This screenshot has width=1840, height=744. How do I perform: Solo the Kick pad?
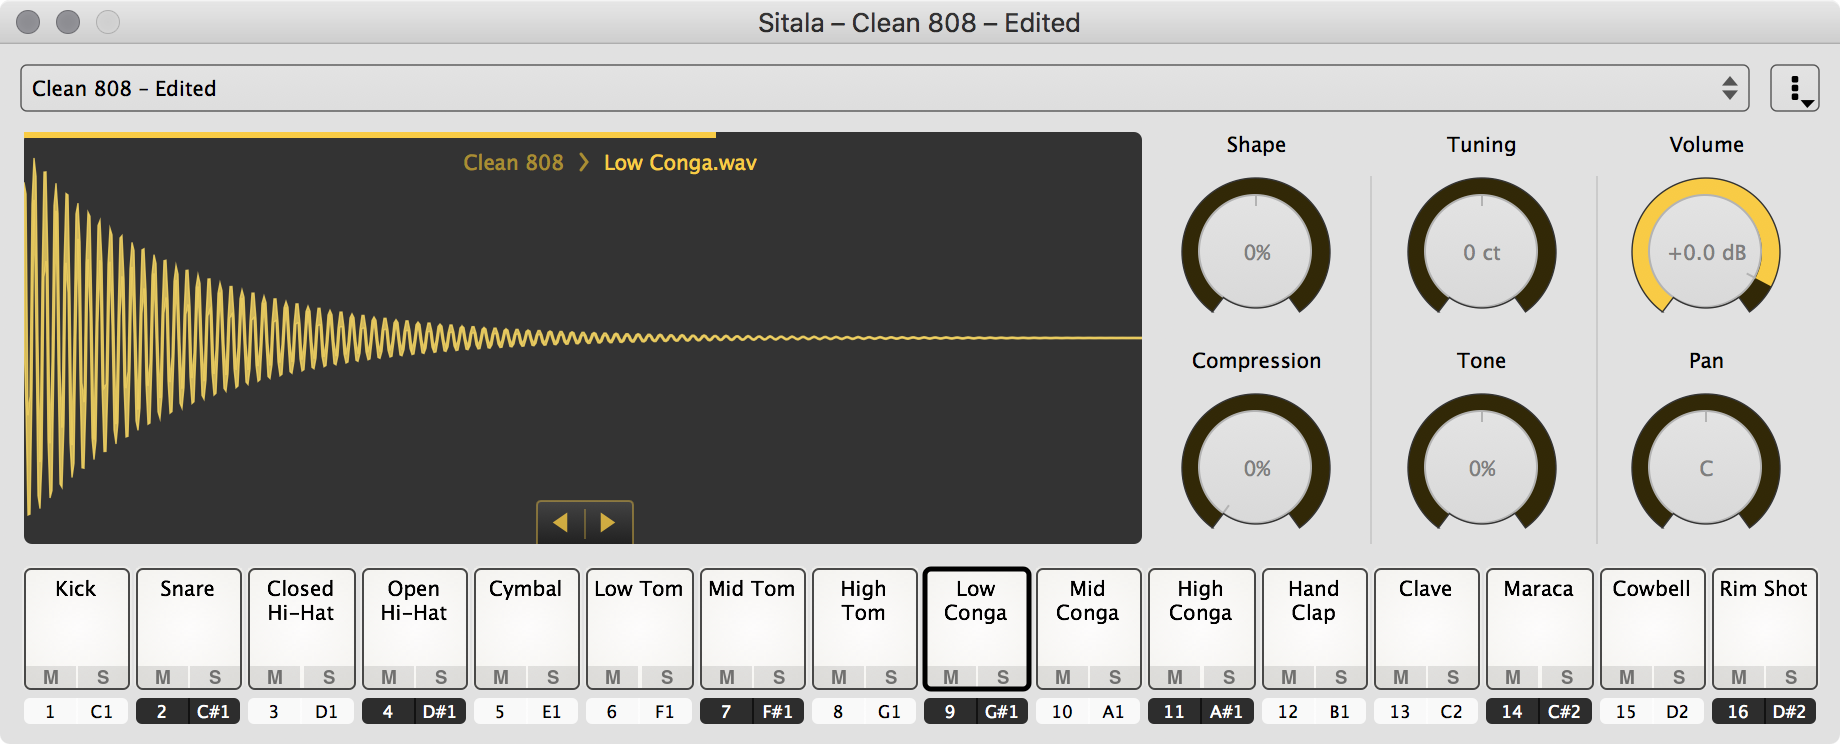pos(103,677)
